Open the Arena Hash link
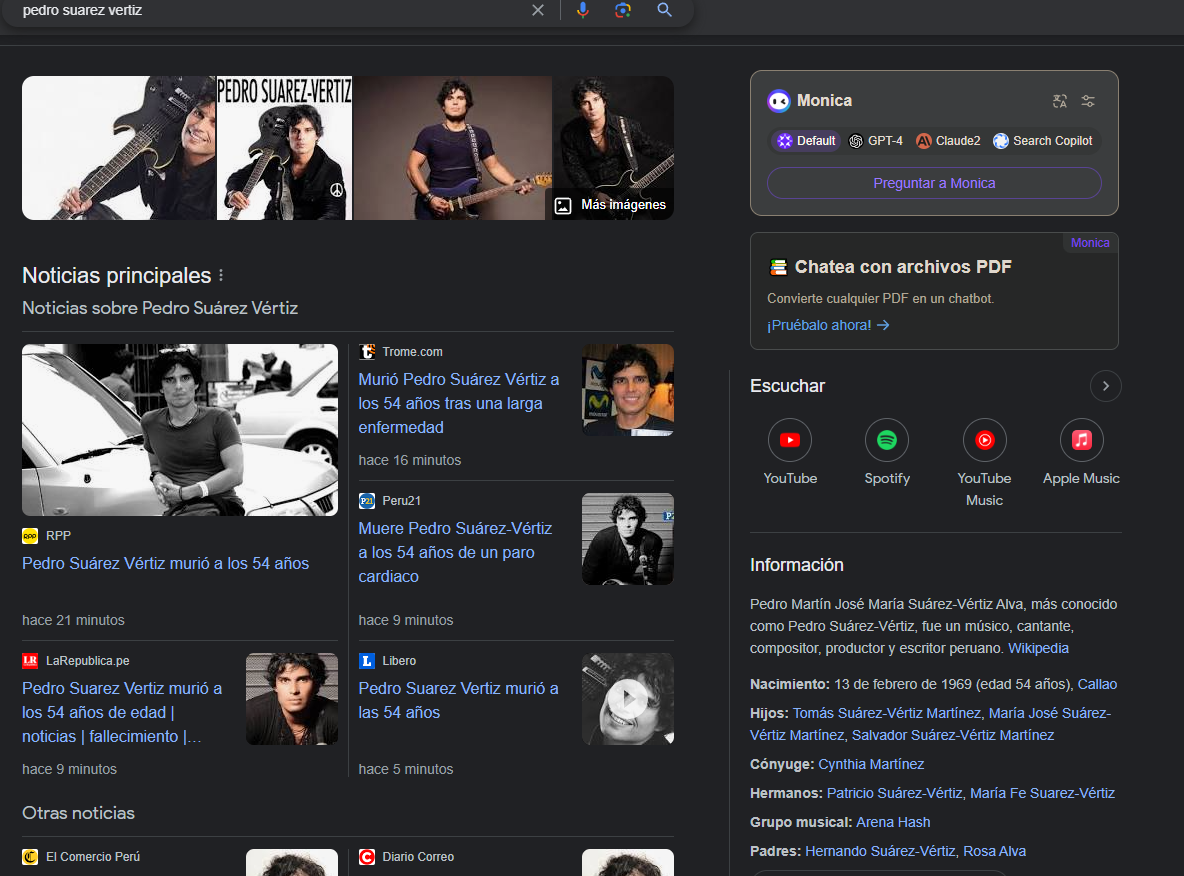Image resolution: width=1184 pixels, height=876 pixels. [893, 822]
